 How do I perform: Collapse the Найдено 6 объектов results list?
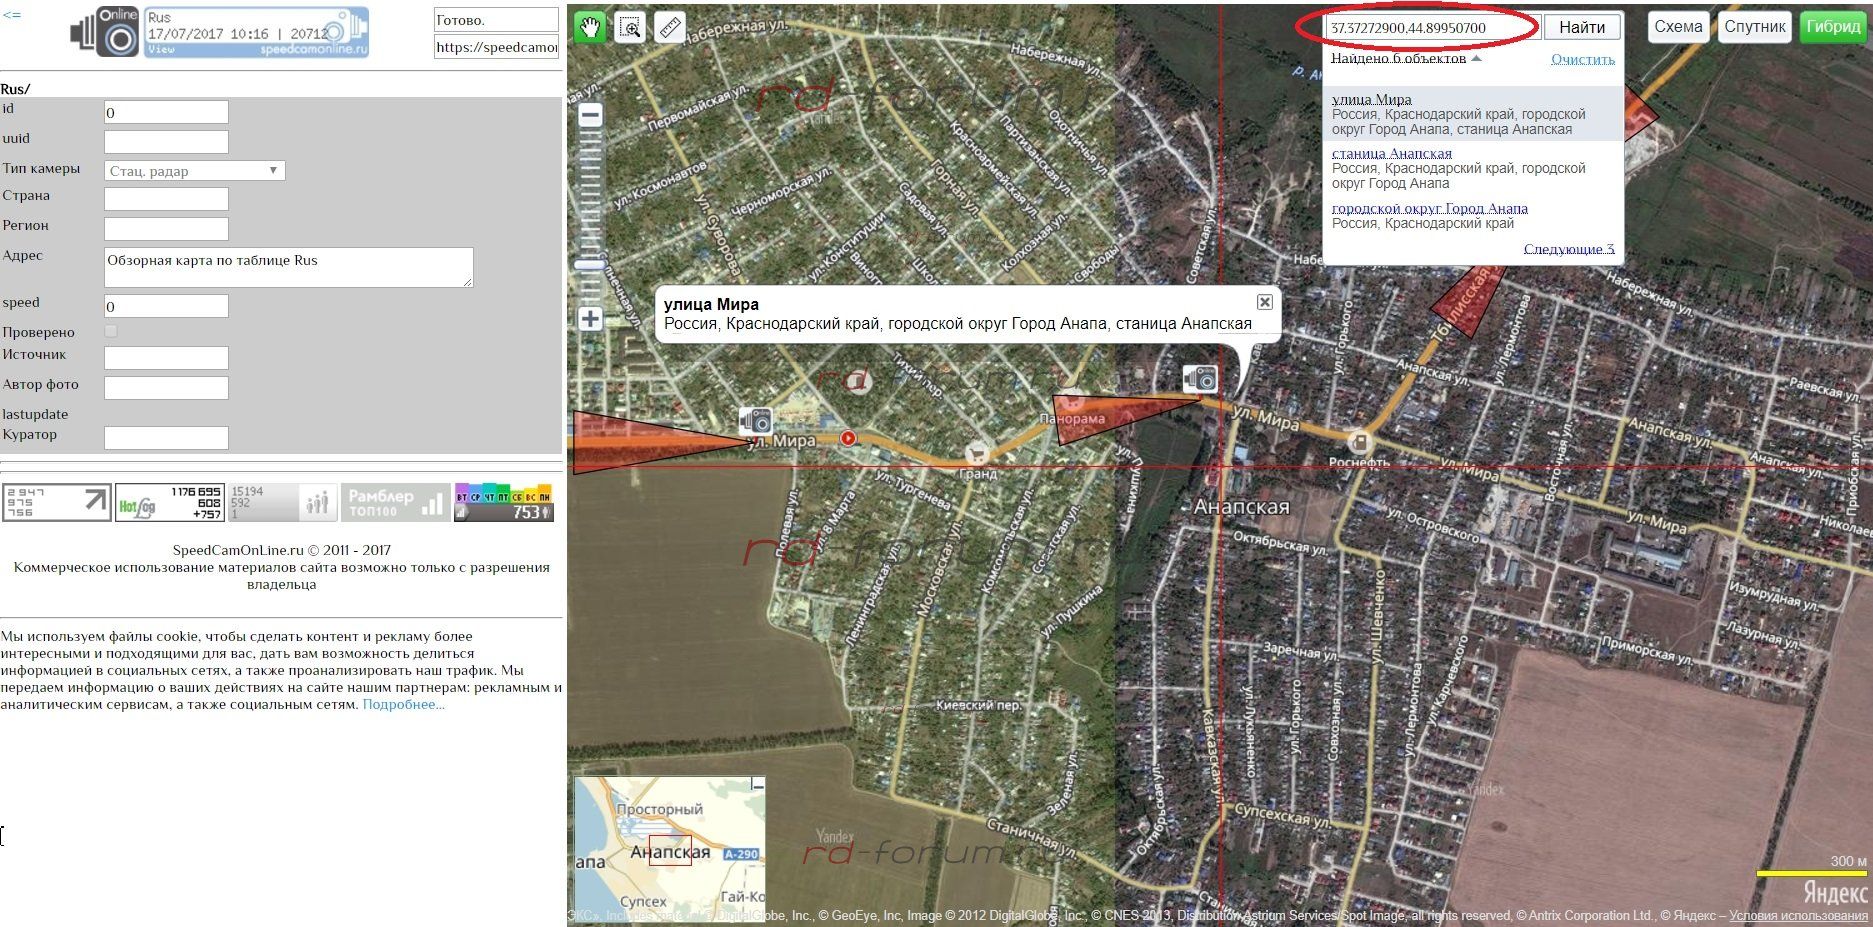pos(1476,58)
